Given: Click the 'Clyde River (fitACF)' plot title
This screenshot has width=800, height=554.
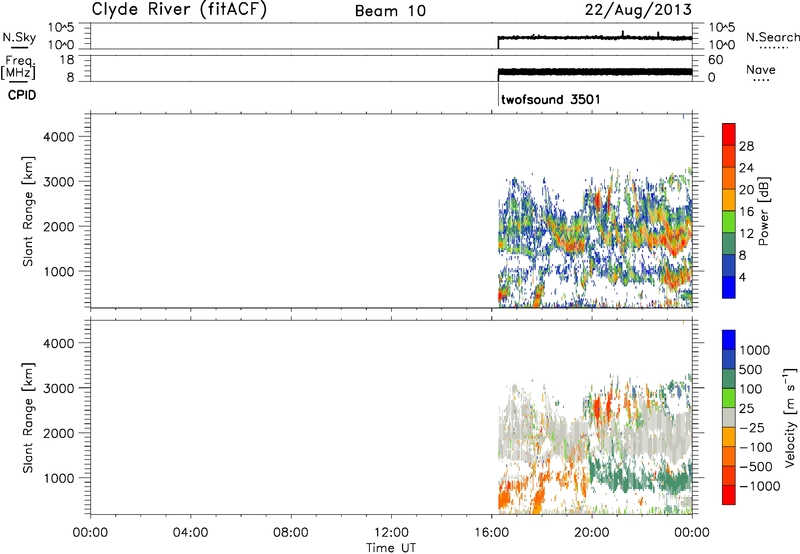Looking at the screenshot, I should pyautogui.click(x=179, y=9).
